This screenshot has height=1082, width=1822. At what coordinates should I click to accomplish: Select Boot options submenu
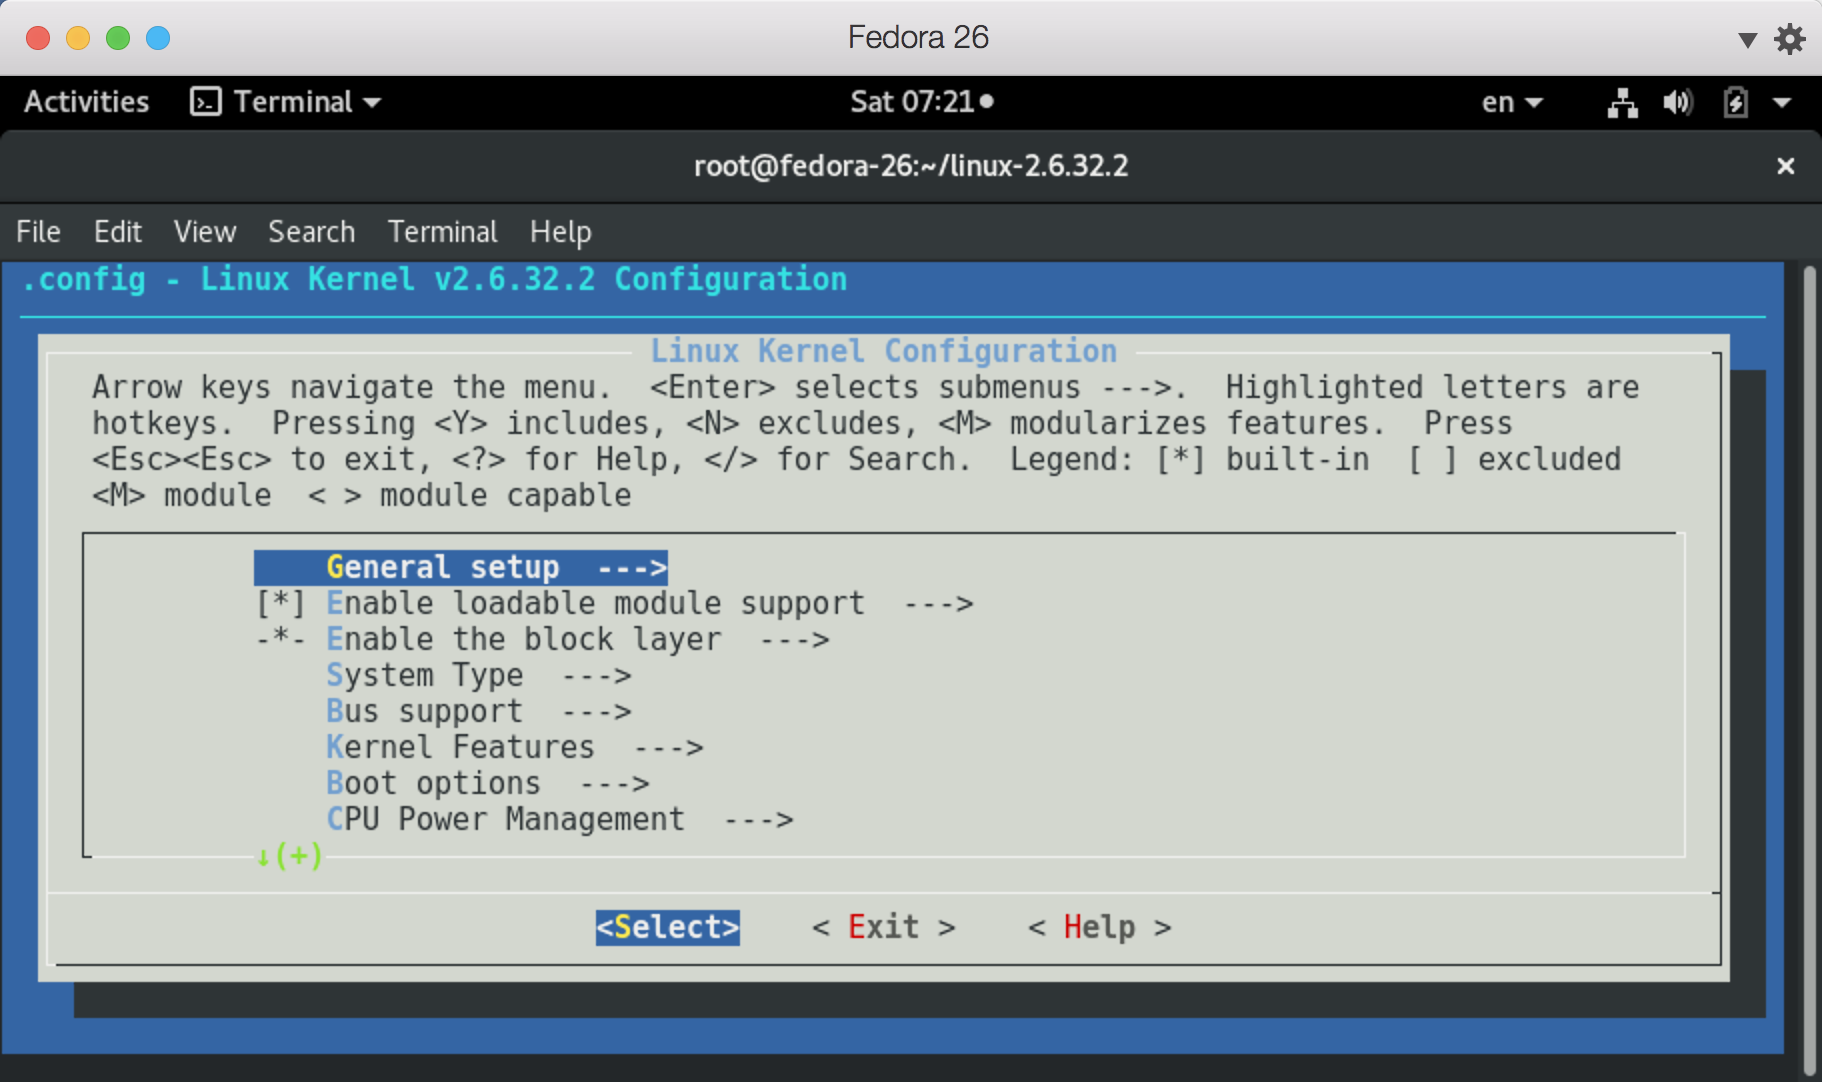(x=487, y=784)
